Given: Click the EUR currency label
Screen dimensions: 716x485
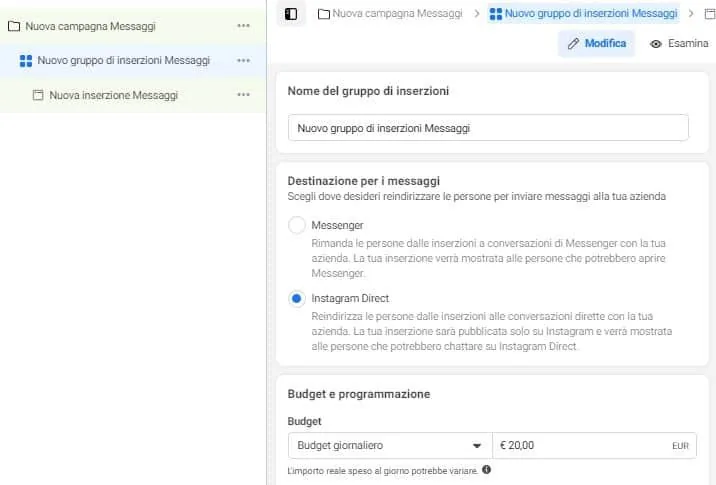Looking at the screenshot, I should [x=680, y=446].
